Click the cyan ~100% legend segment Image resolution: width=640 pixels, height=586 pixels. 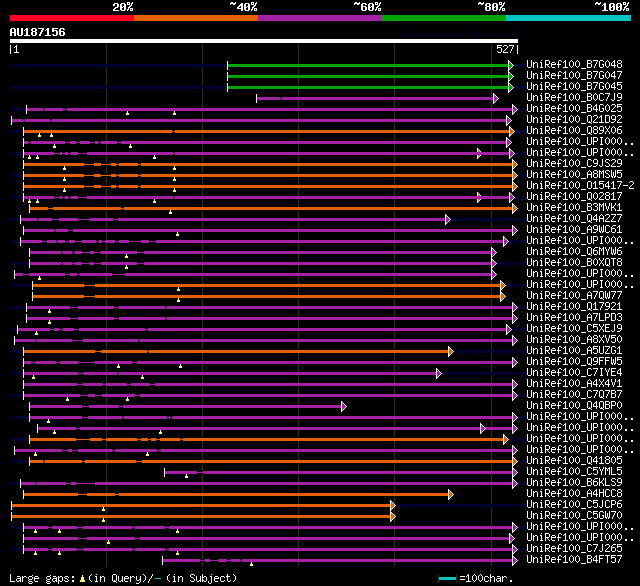pos(569,18)
